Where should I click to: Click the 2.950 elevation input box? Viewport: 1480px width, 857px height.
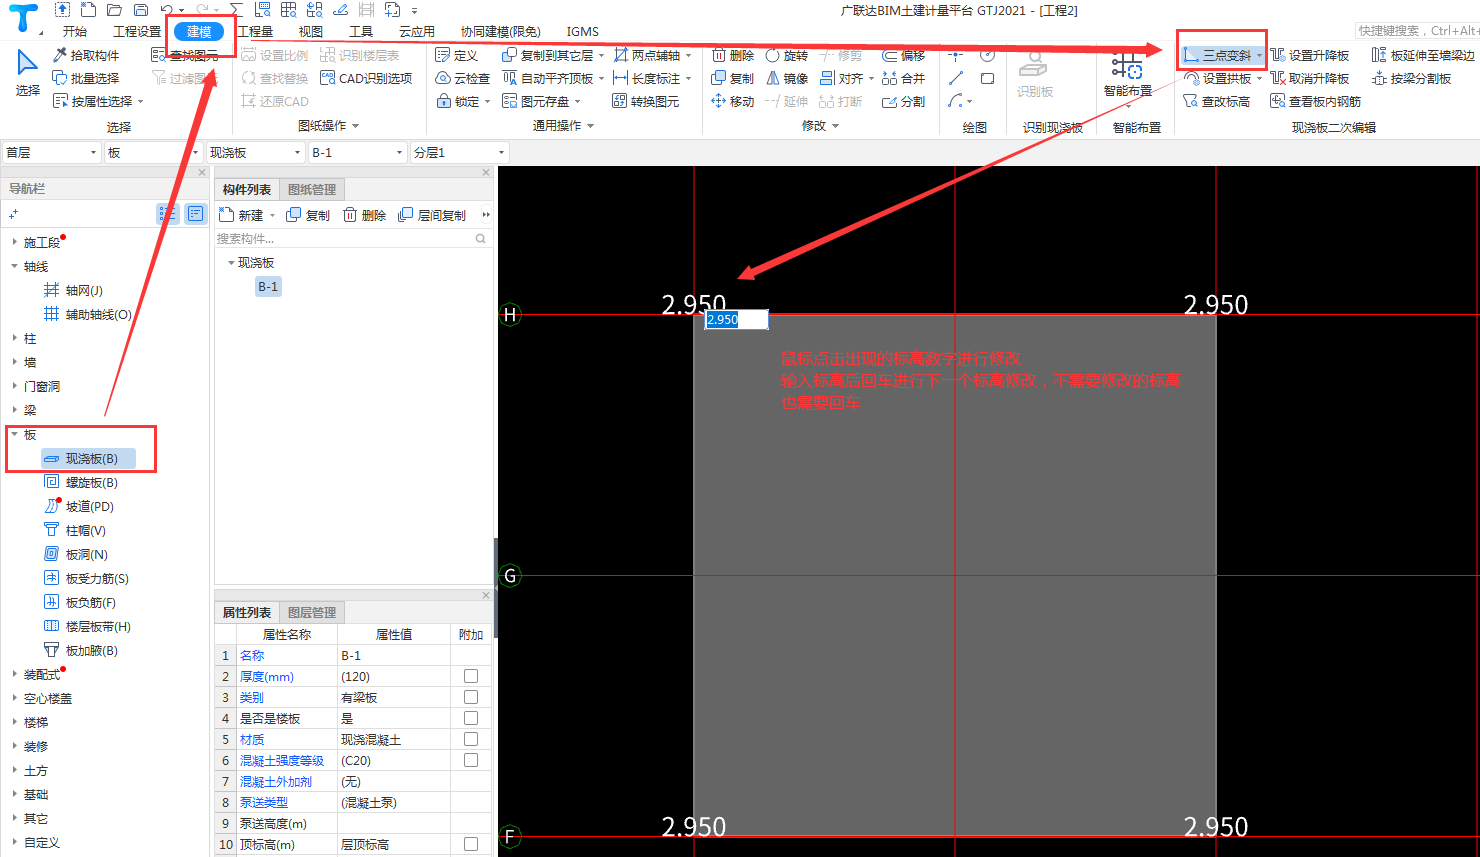736,319
